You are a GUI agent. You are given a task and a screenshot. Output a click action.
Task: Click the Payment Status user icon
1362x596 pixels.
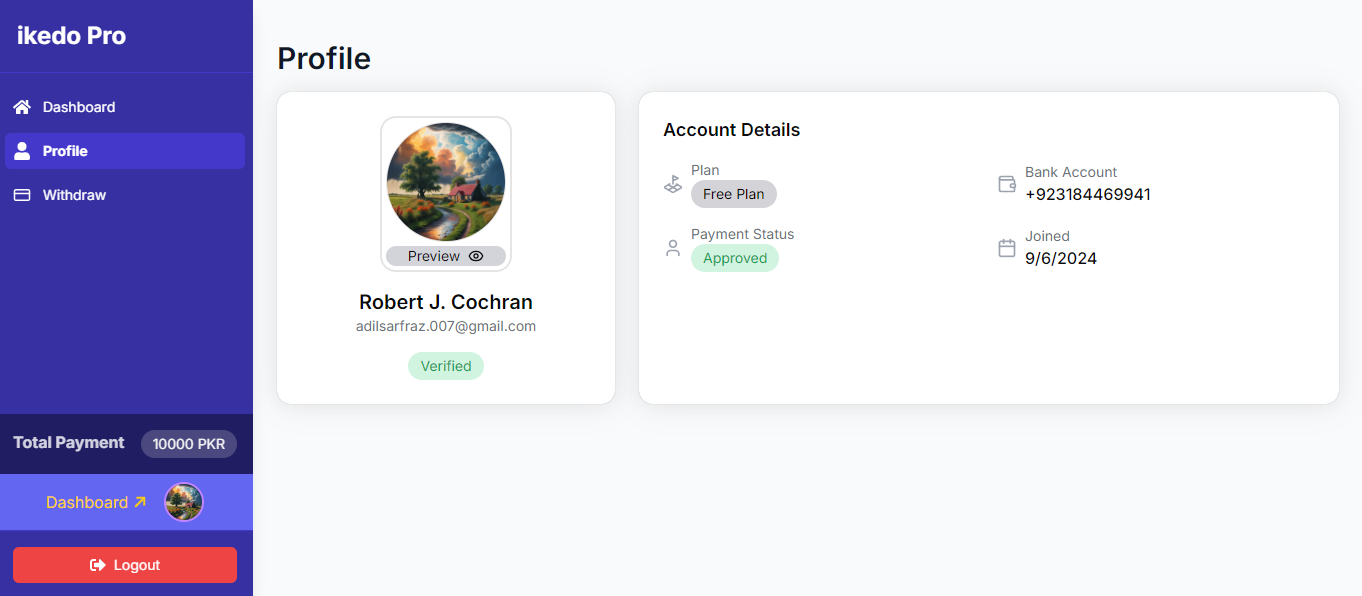tap(673, 248)
